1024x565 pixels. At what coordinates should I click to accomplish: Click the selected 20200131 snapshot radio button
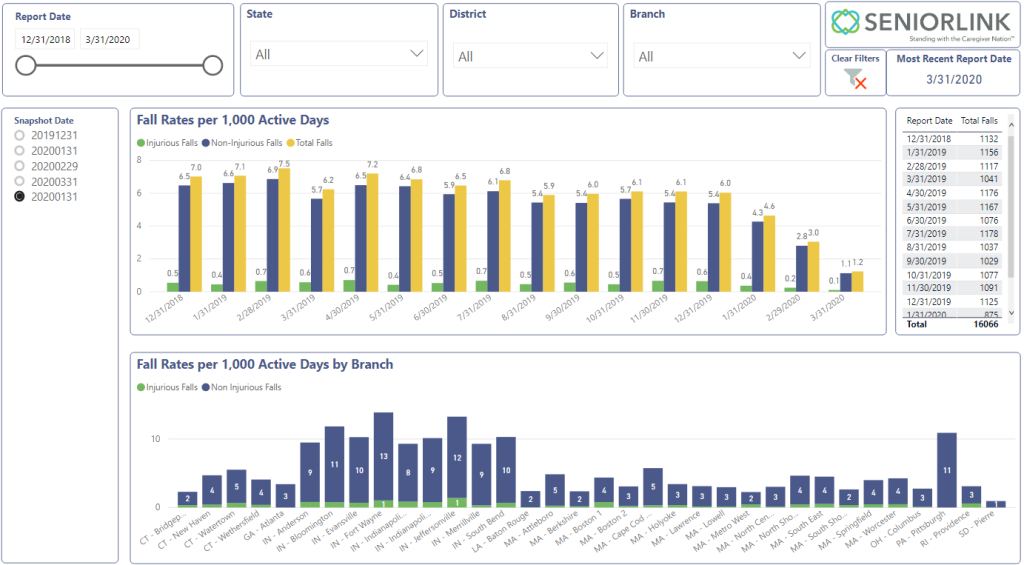(20, 197)
